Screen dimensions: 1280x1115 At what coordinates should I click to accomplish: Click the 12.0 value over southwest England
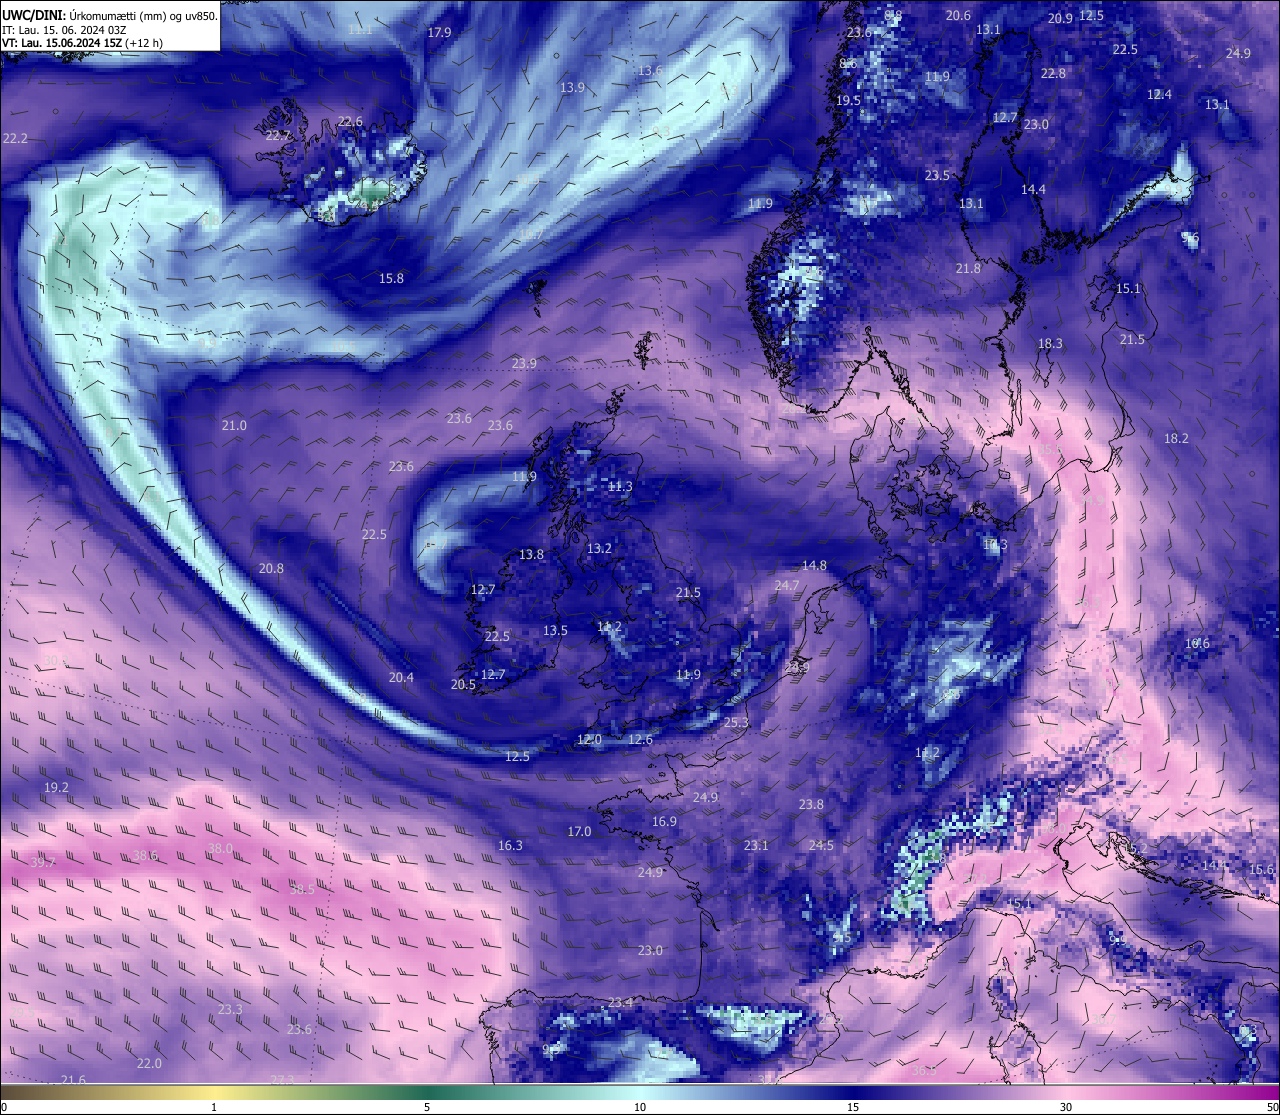(x=589, y=739)
